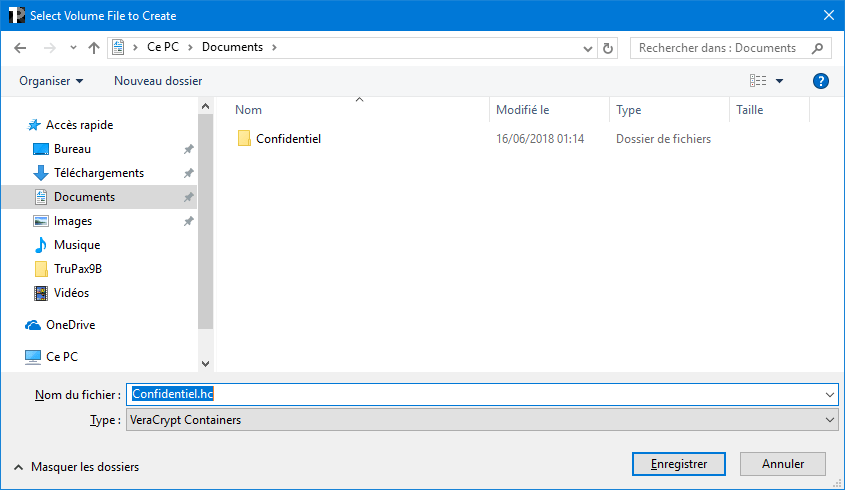Click the Bureau desktop icon
Image resolution: width=845 pixels, height=490 pixels.
pyautogui.click(x=40, y=149)
